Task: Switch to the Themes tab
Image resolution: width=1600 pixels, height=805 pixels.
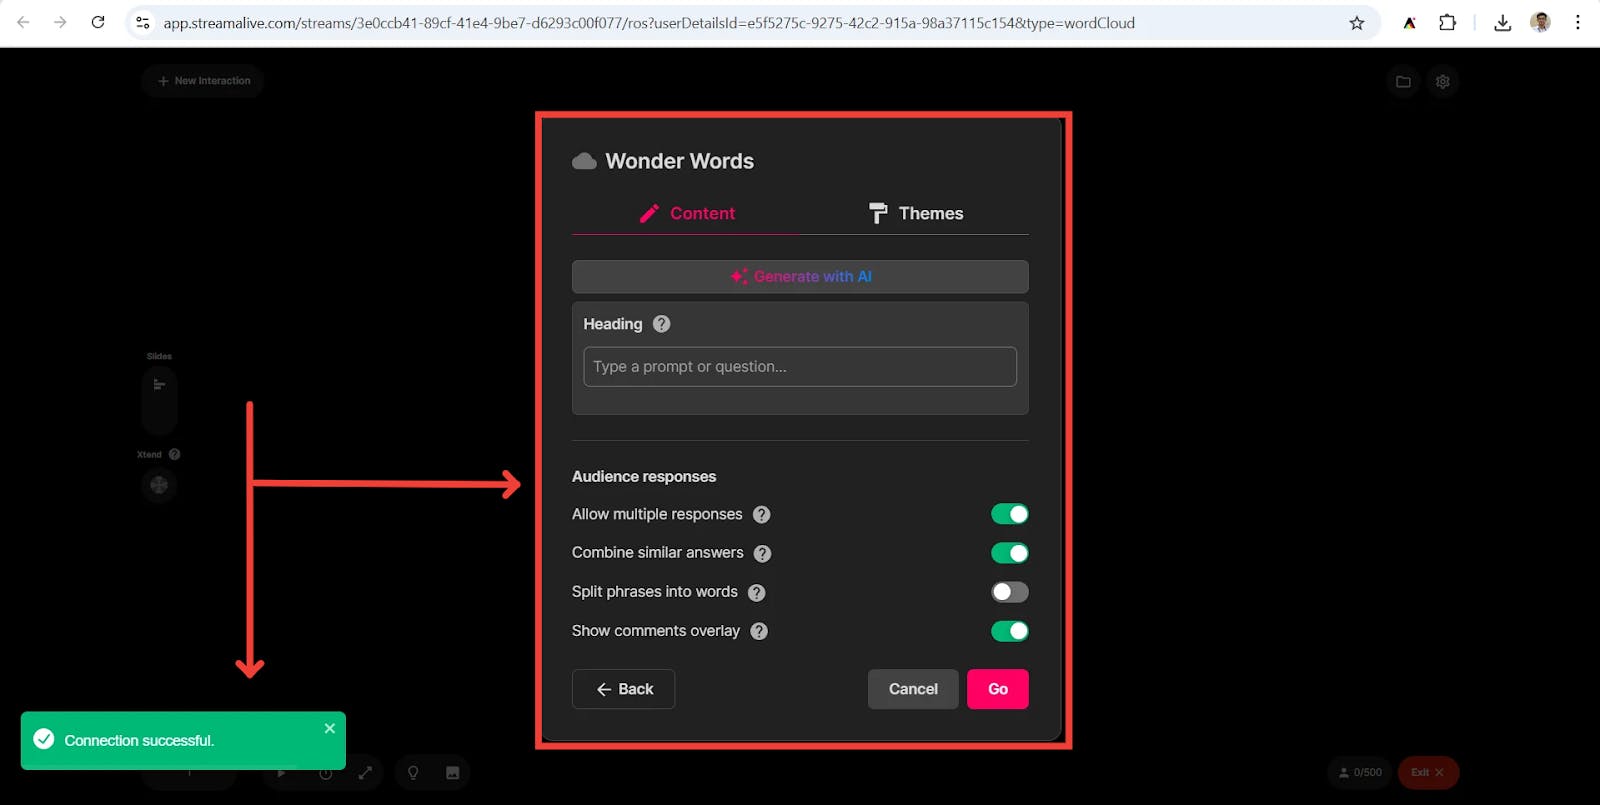Action: click(x=915, y=213)
